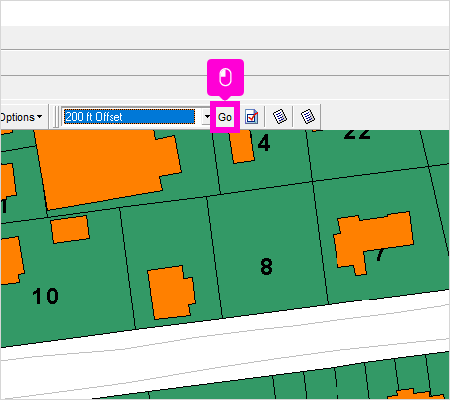Screen dimensions: 450x400
Task: Expand the 200 ft Offset combo box arrow
Action: click(207, 117)
